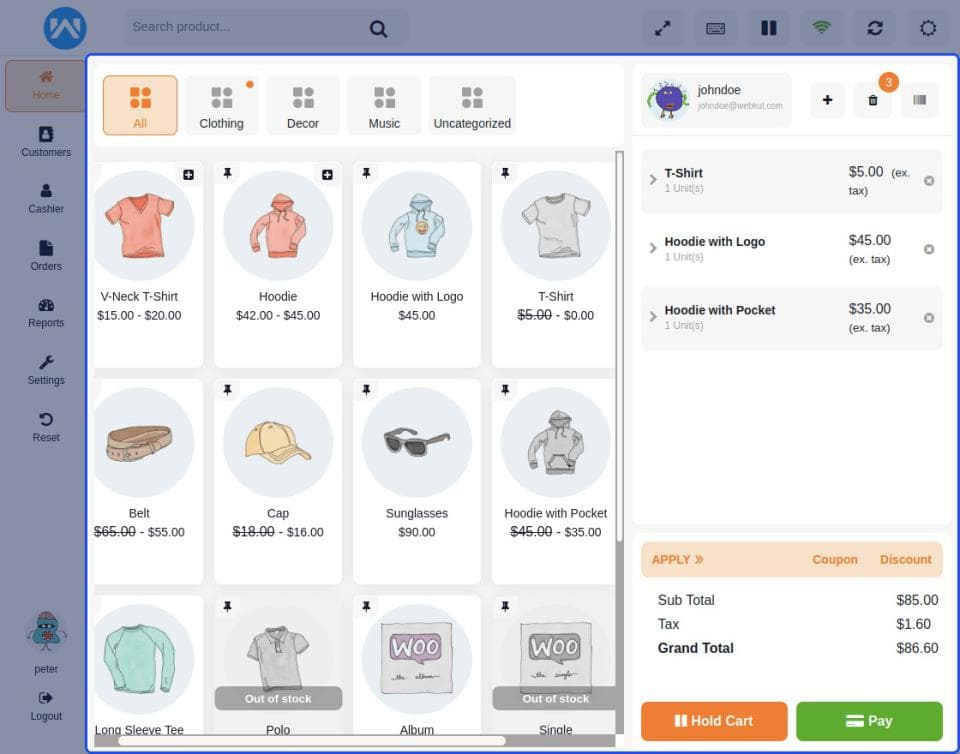Click horizontal scrollbar at bottom
Viewport: 960px width, 754px height.
(x=312, y=741)
